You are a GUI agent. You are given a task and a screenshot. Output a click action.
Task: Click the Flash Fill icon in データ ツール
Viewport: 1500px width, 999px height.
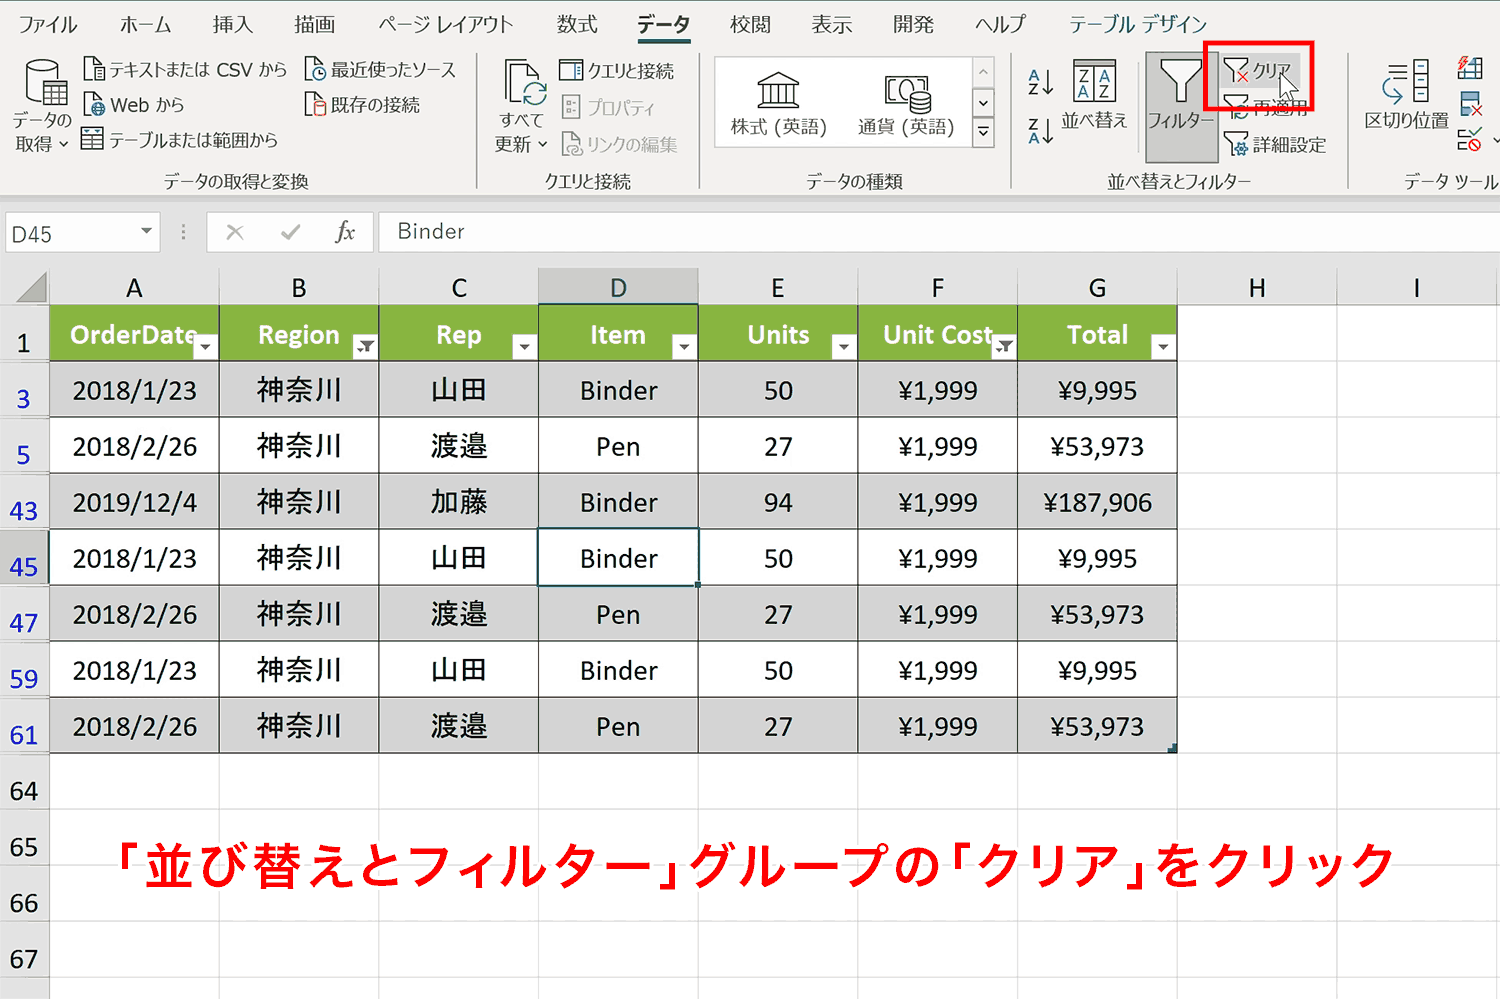point(1470,68)
